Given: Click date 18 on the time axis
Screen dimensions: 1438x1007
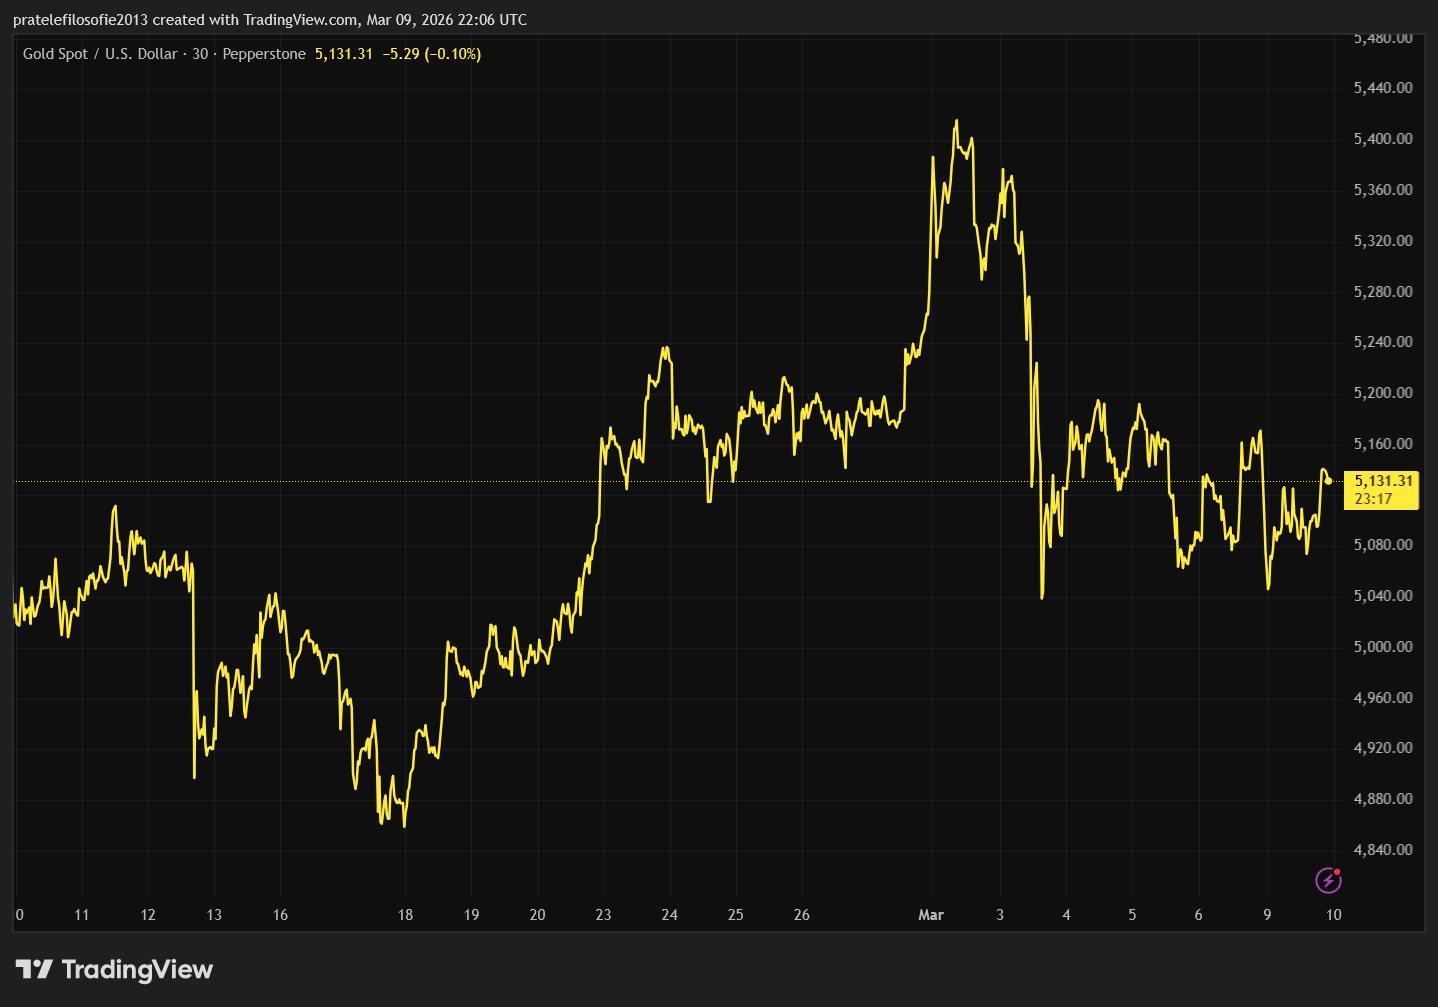Looking at the screenshot, I should pos(405,914).
